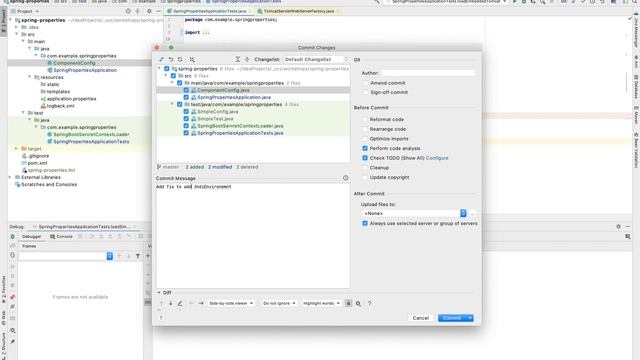Viewport: 640px width, 360px height.
Task: Open the Side-by-side viewer dropdown
Action: [x=231, y=303]
